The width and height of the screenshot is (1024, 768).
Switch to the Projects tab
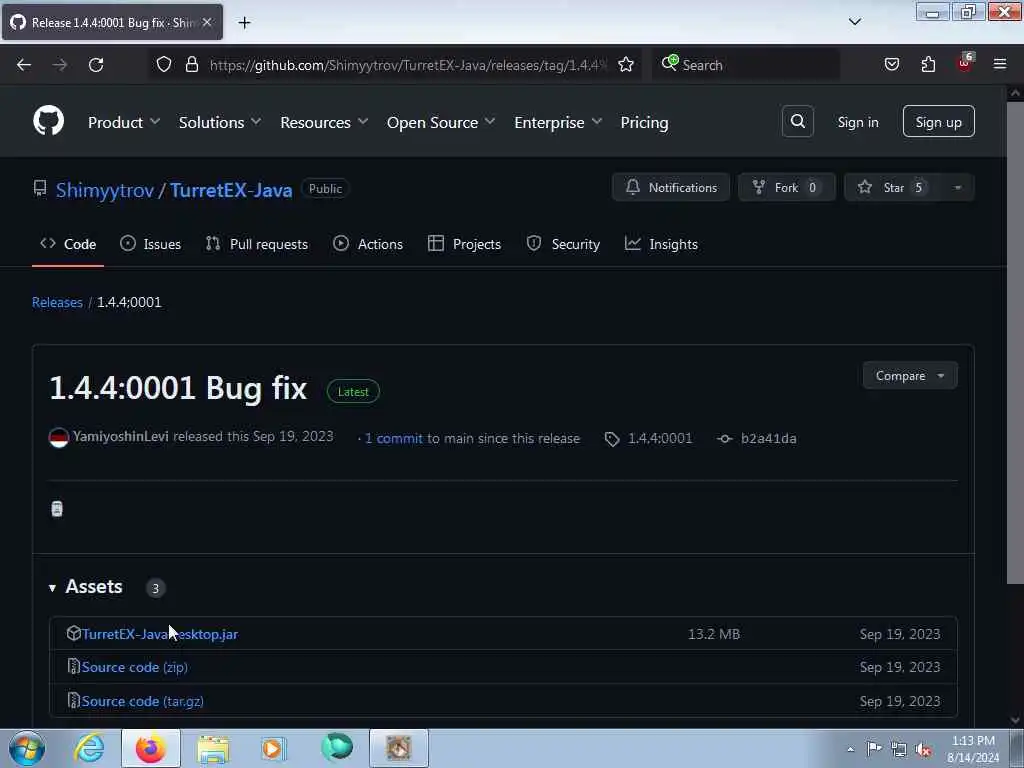coord(464,244)
